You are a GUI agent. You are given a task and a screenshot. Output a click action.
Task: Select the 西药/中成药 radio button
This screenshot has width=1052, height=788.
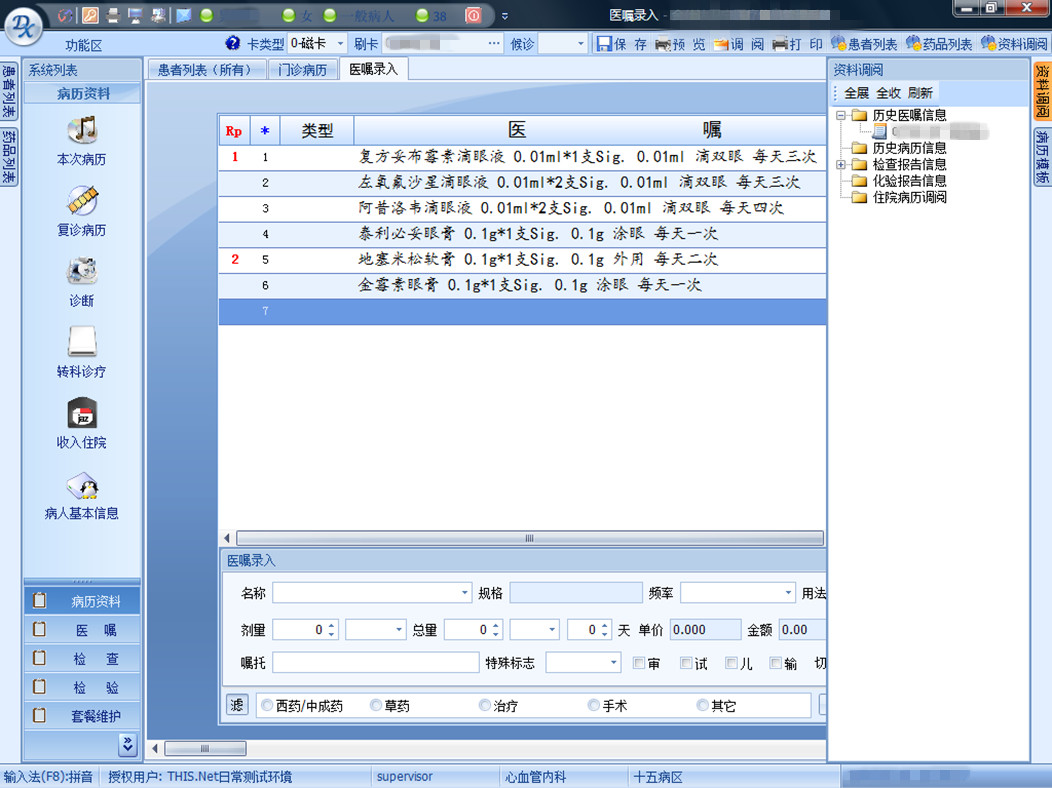coord(267,706)
